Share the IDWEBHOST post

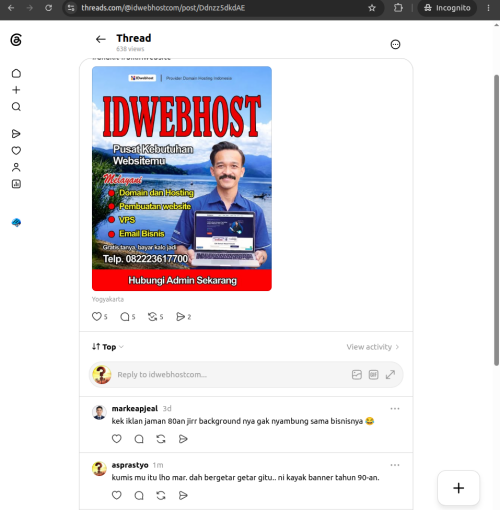180,316
